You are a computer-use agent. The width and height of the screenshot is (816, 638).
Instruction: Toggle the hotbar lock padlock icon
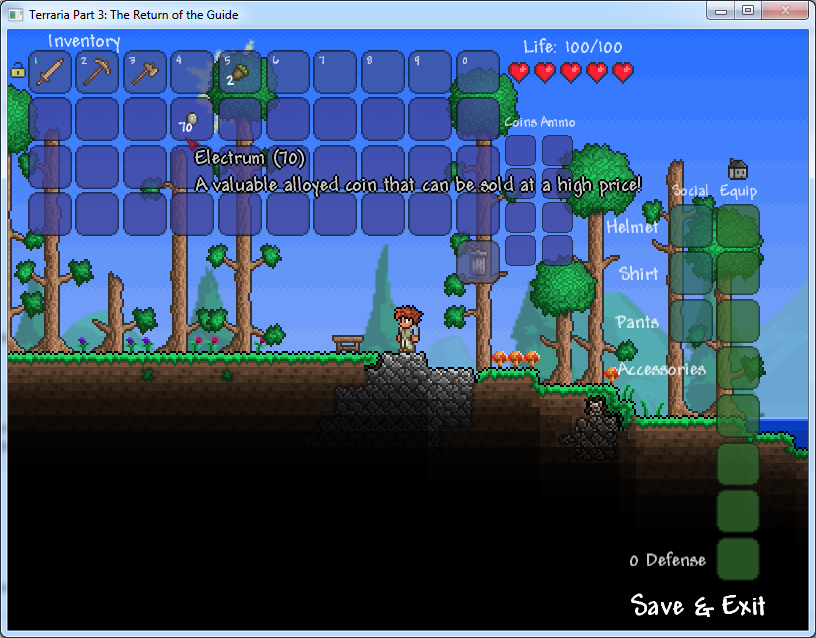coord(18,70)
